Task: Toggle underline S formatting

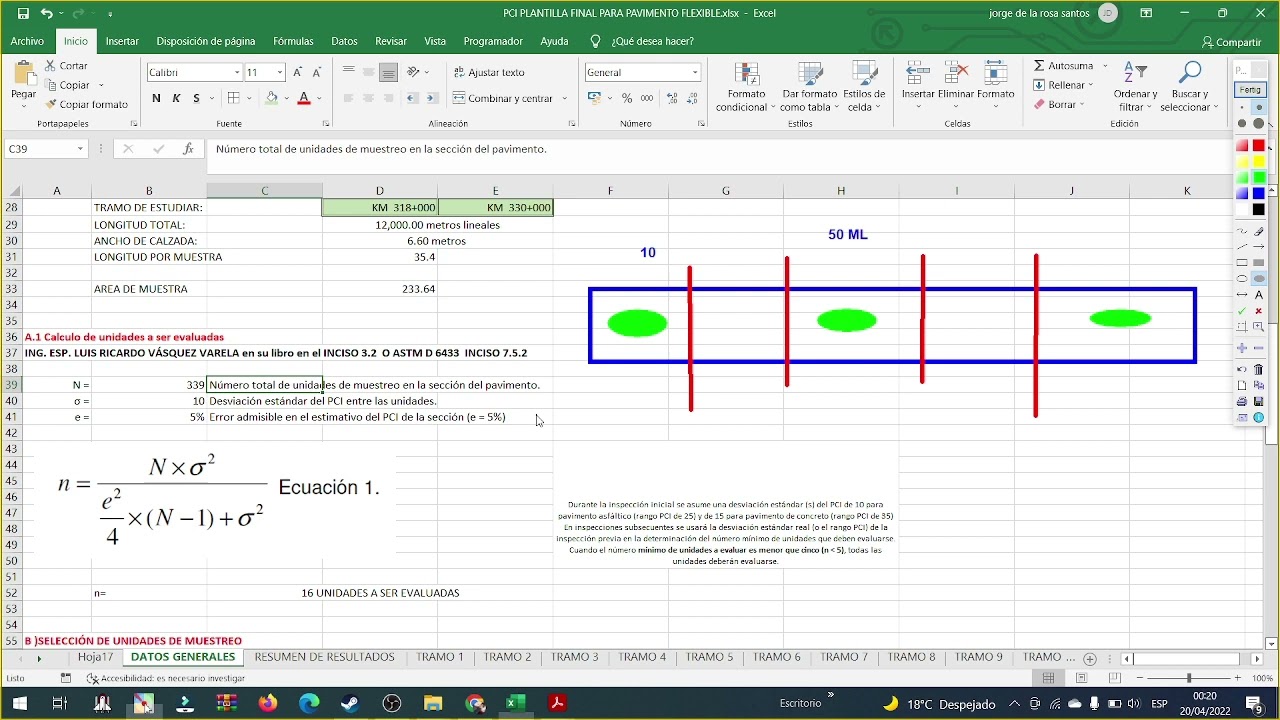Action: [x=196, y=98]
